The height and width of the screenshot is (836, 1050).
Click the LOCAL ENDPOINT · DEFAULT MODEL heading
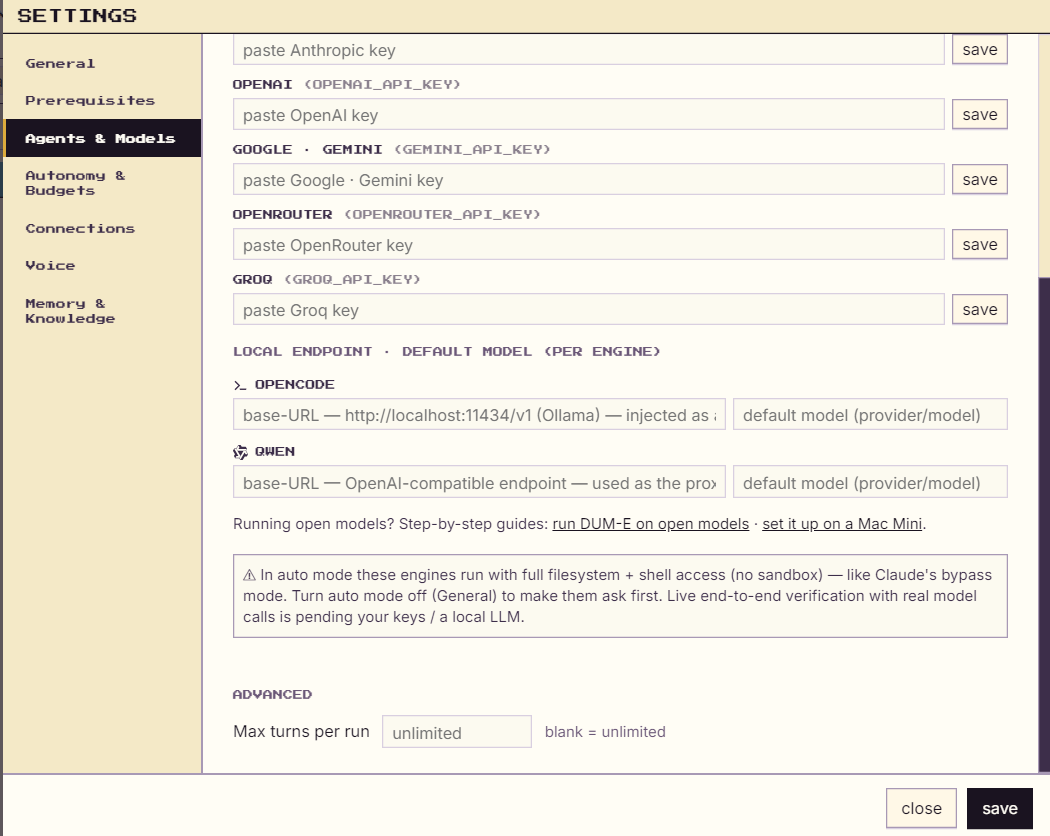coord(446,352)
